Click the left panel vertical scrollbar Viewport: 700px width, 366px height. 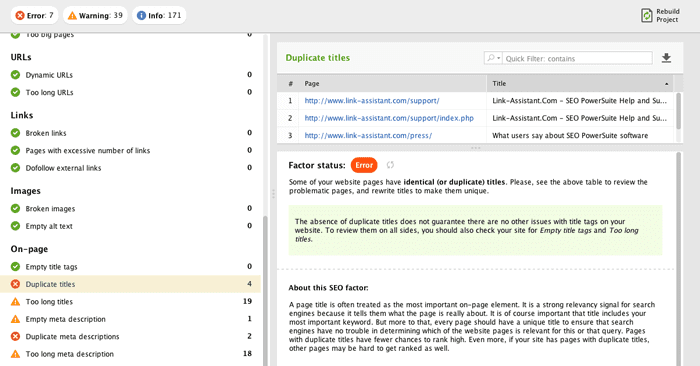pos(265,290)
